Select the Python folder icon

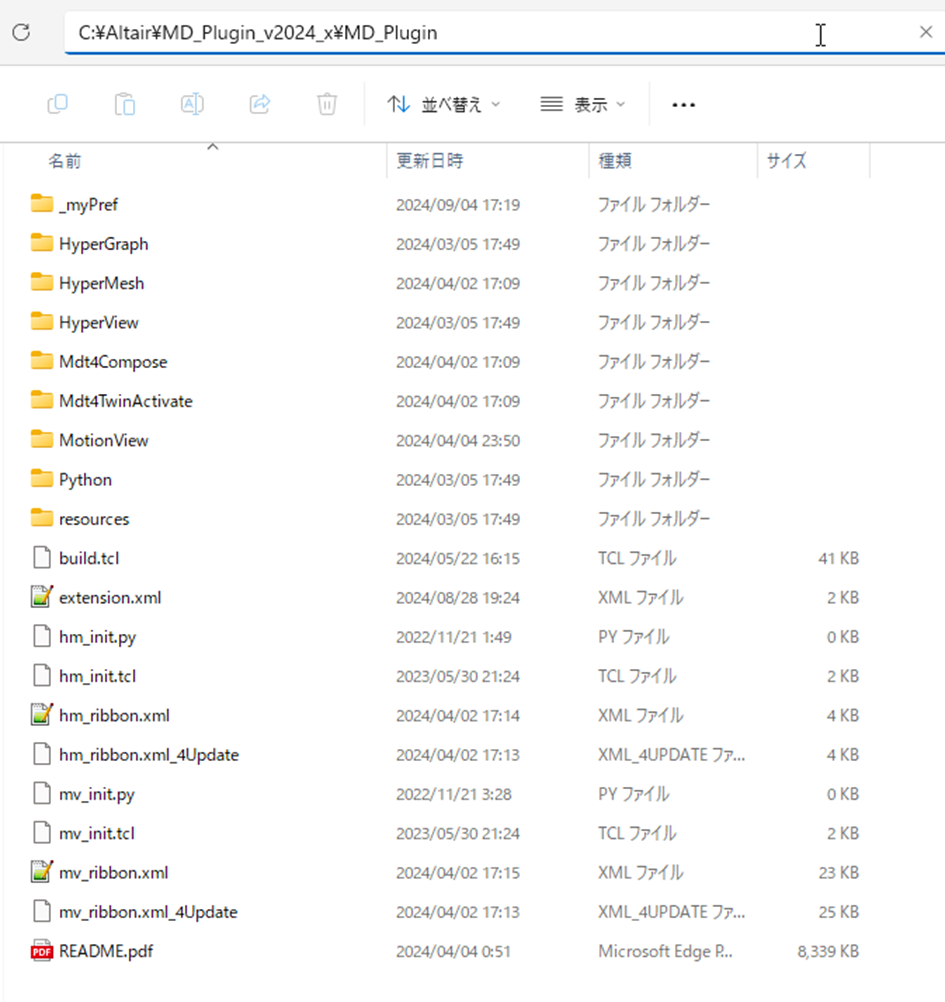[x=42, y=479]
